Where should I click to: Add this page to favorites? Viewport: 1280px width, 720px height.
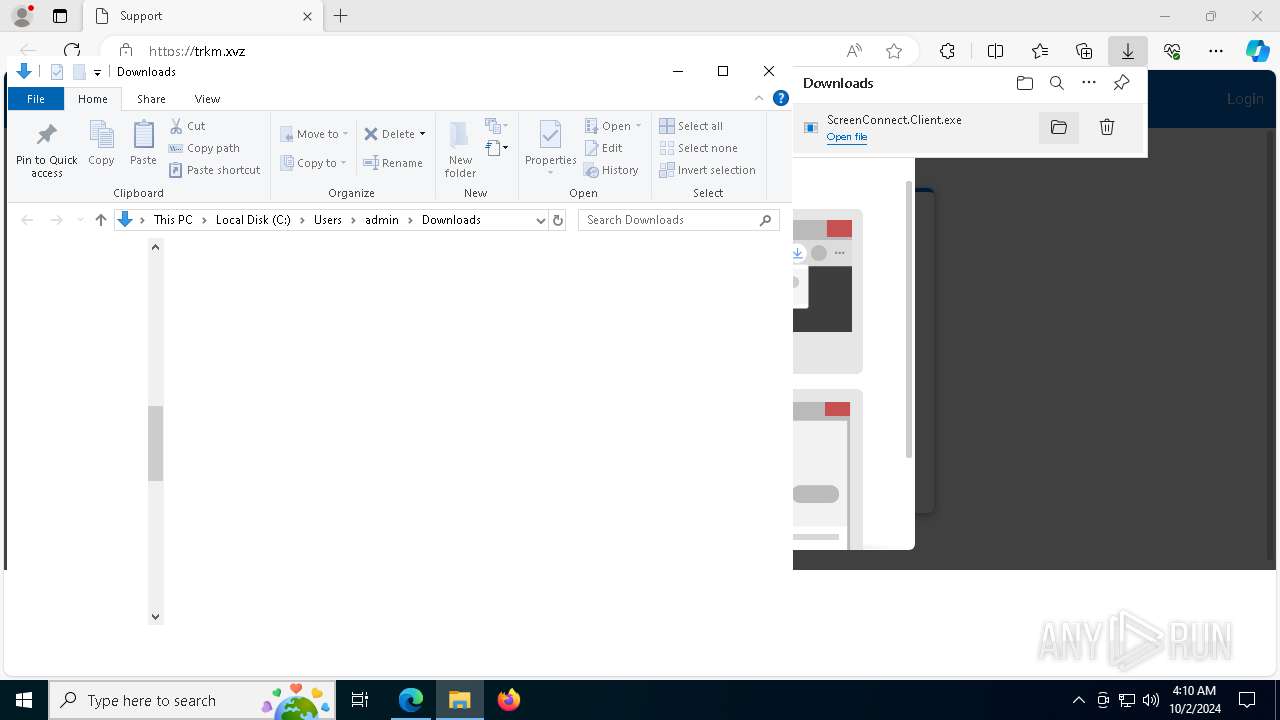(x=894, y=51)
